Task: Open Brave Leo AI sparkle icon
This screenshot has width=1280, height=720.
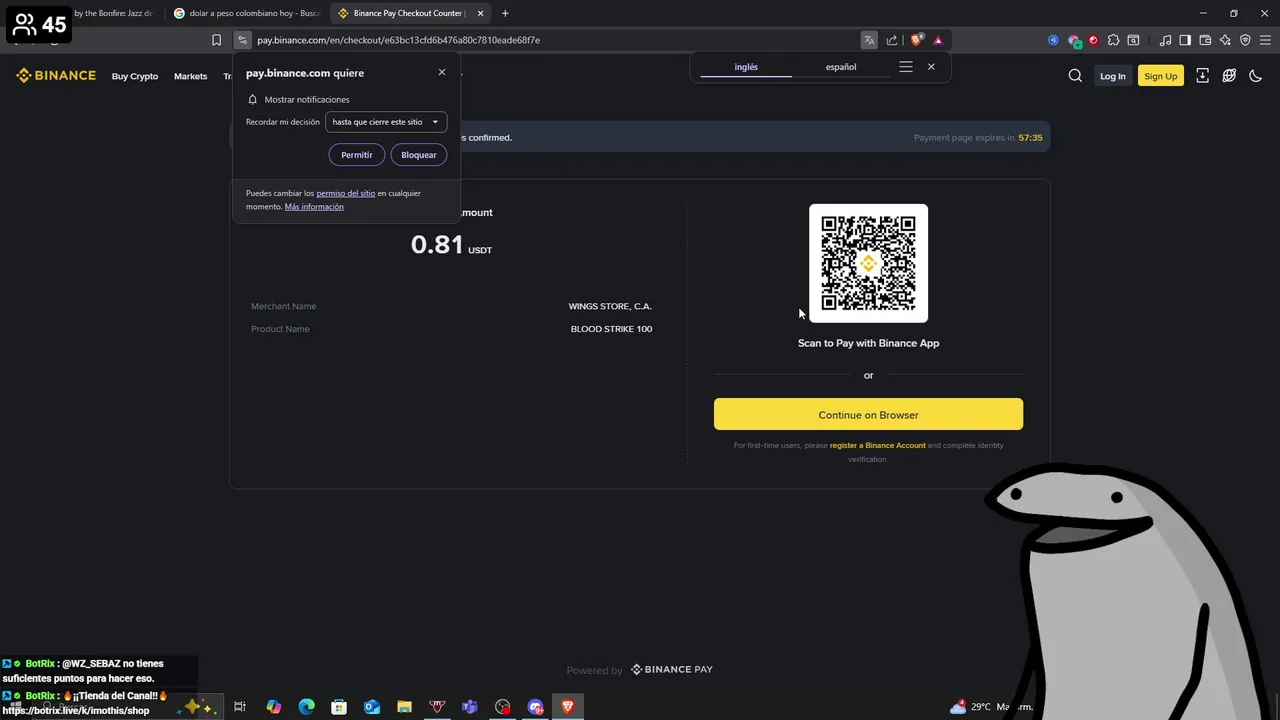Action: pyautogui.click(x=1225, y=40)
